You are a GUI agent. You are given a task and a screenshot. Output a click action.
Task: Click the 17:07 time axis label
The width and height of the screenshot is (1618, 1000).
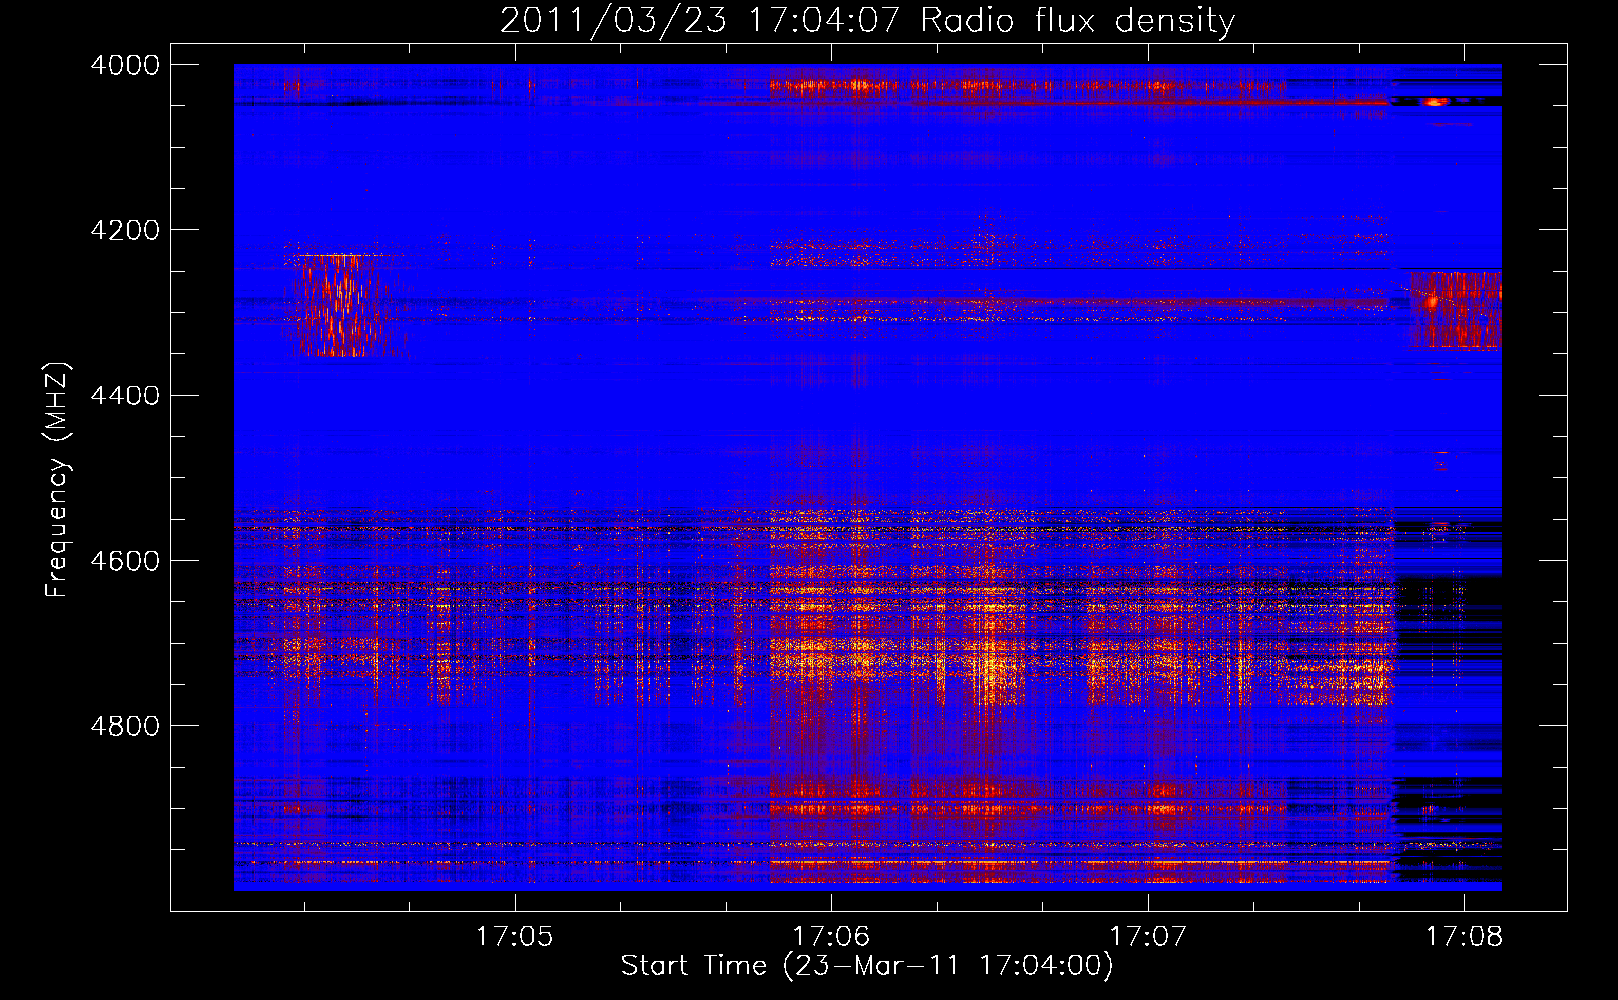(1148, 937)
